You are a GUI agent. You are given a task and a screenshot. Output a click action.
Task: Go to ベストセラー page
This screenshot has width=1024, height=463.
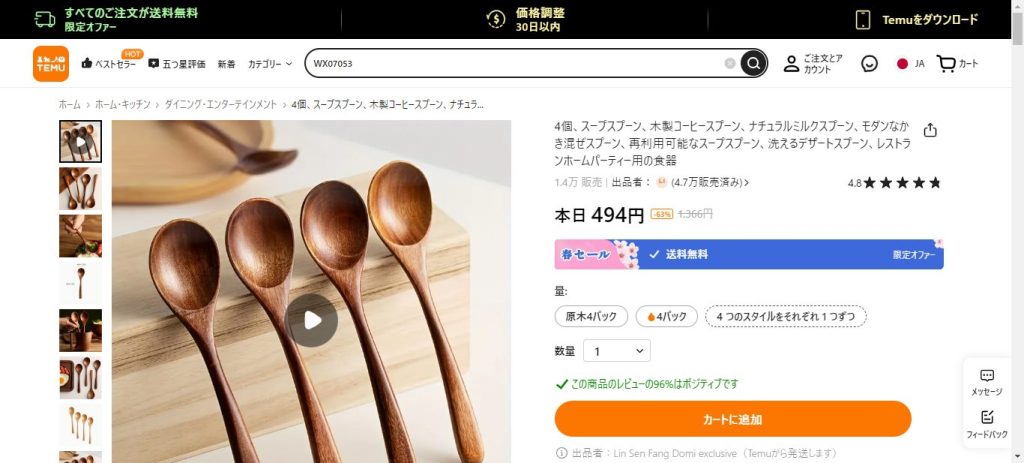pyautogui.click(x=109, y=64)
